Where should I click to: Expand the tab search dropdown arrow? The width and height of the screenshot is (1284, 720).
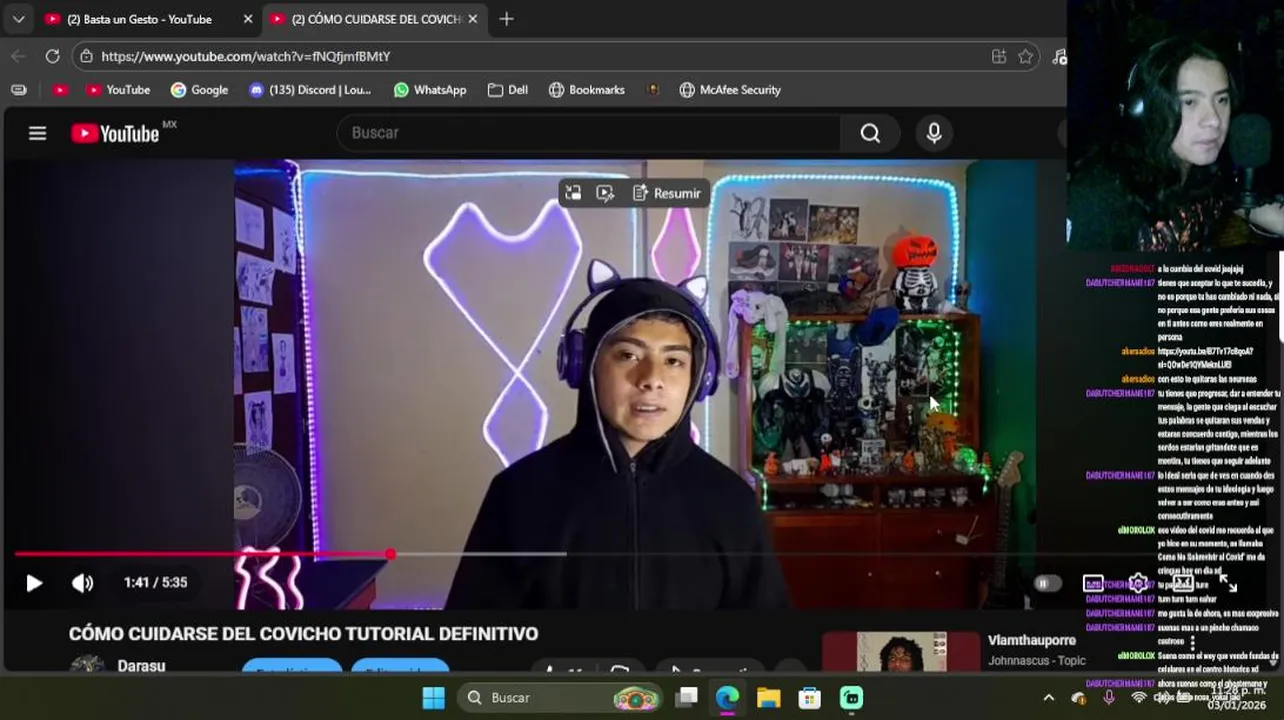coord(18,19)
